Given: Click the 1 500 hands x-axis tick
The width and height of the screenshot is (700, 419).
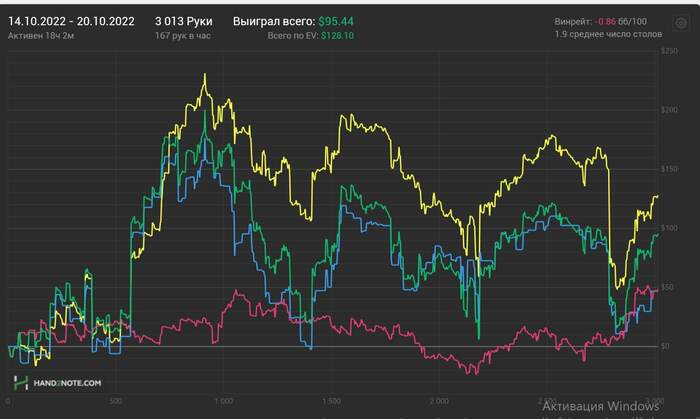Looking at the screenshot, I should pyautogui.click(x=332, y=401).
